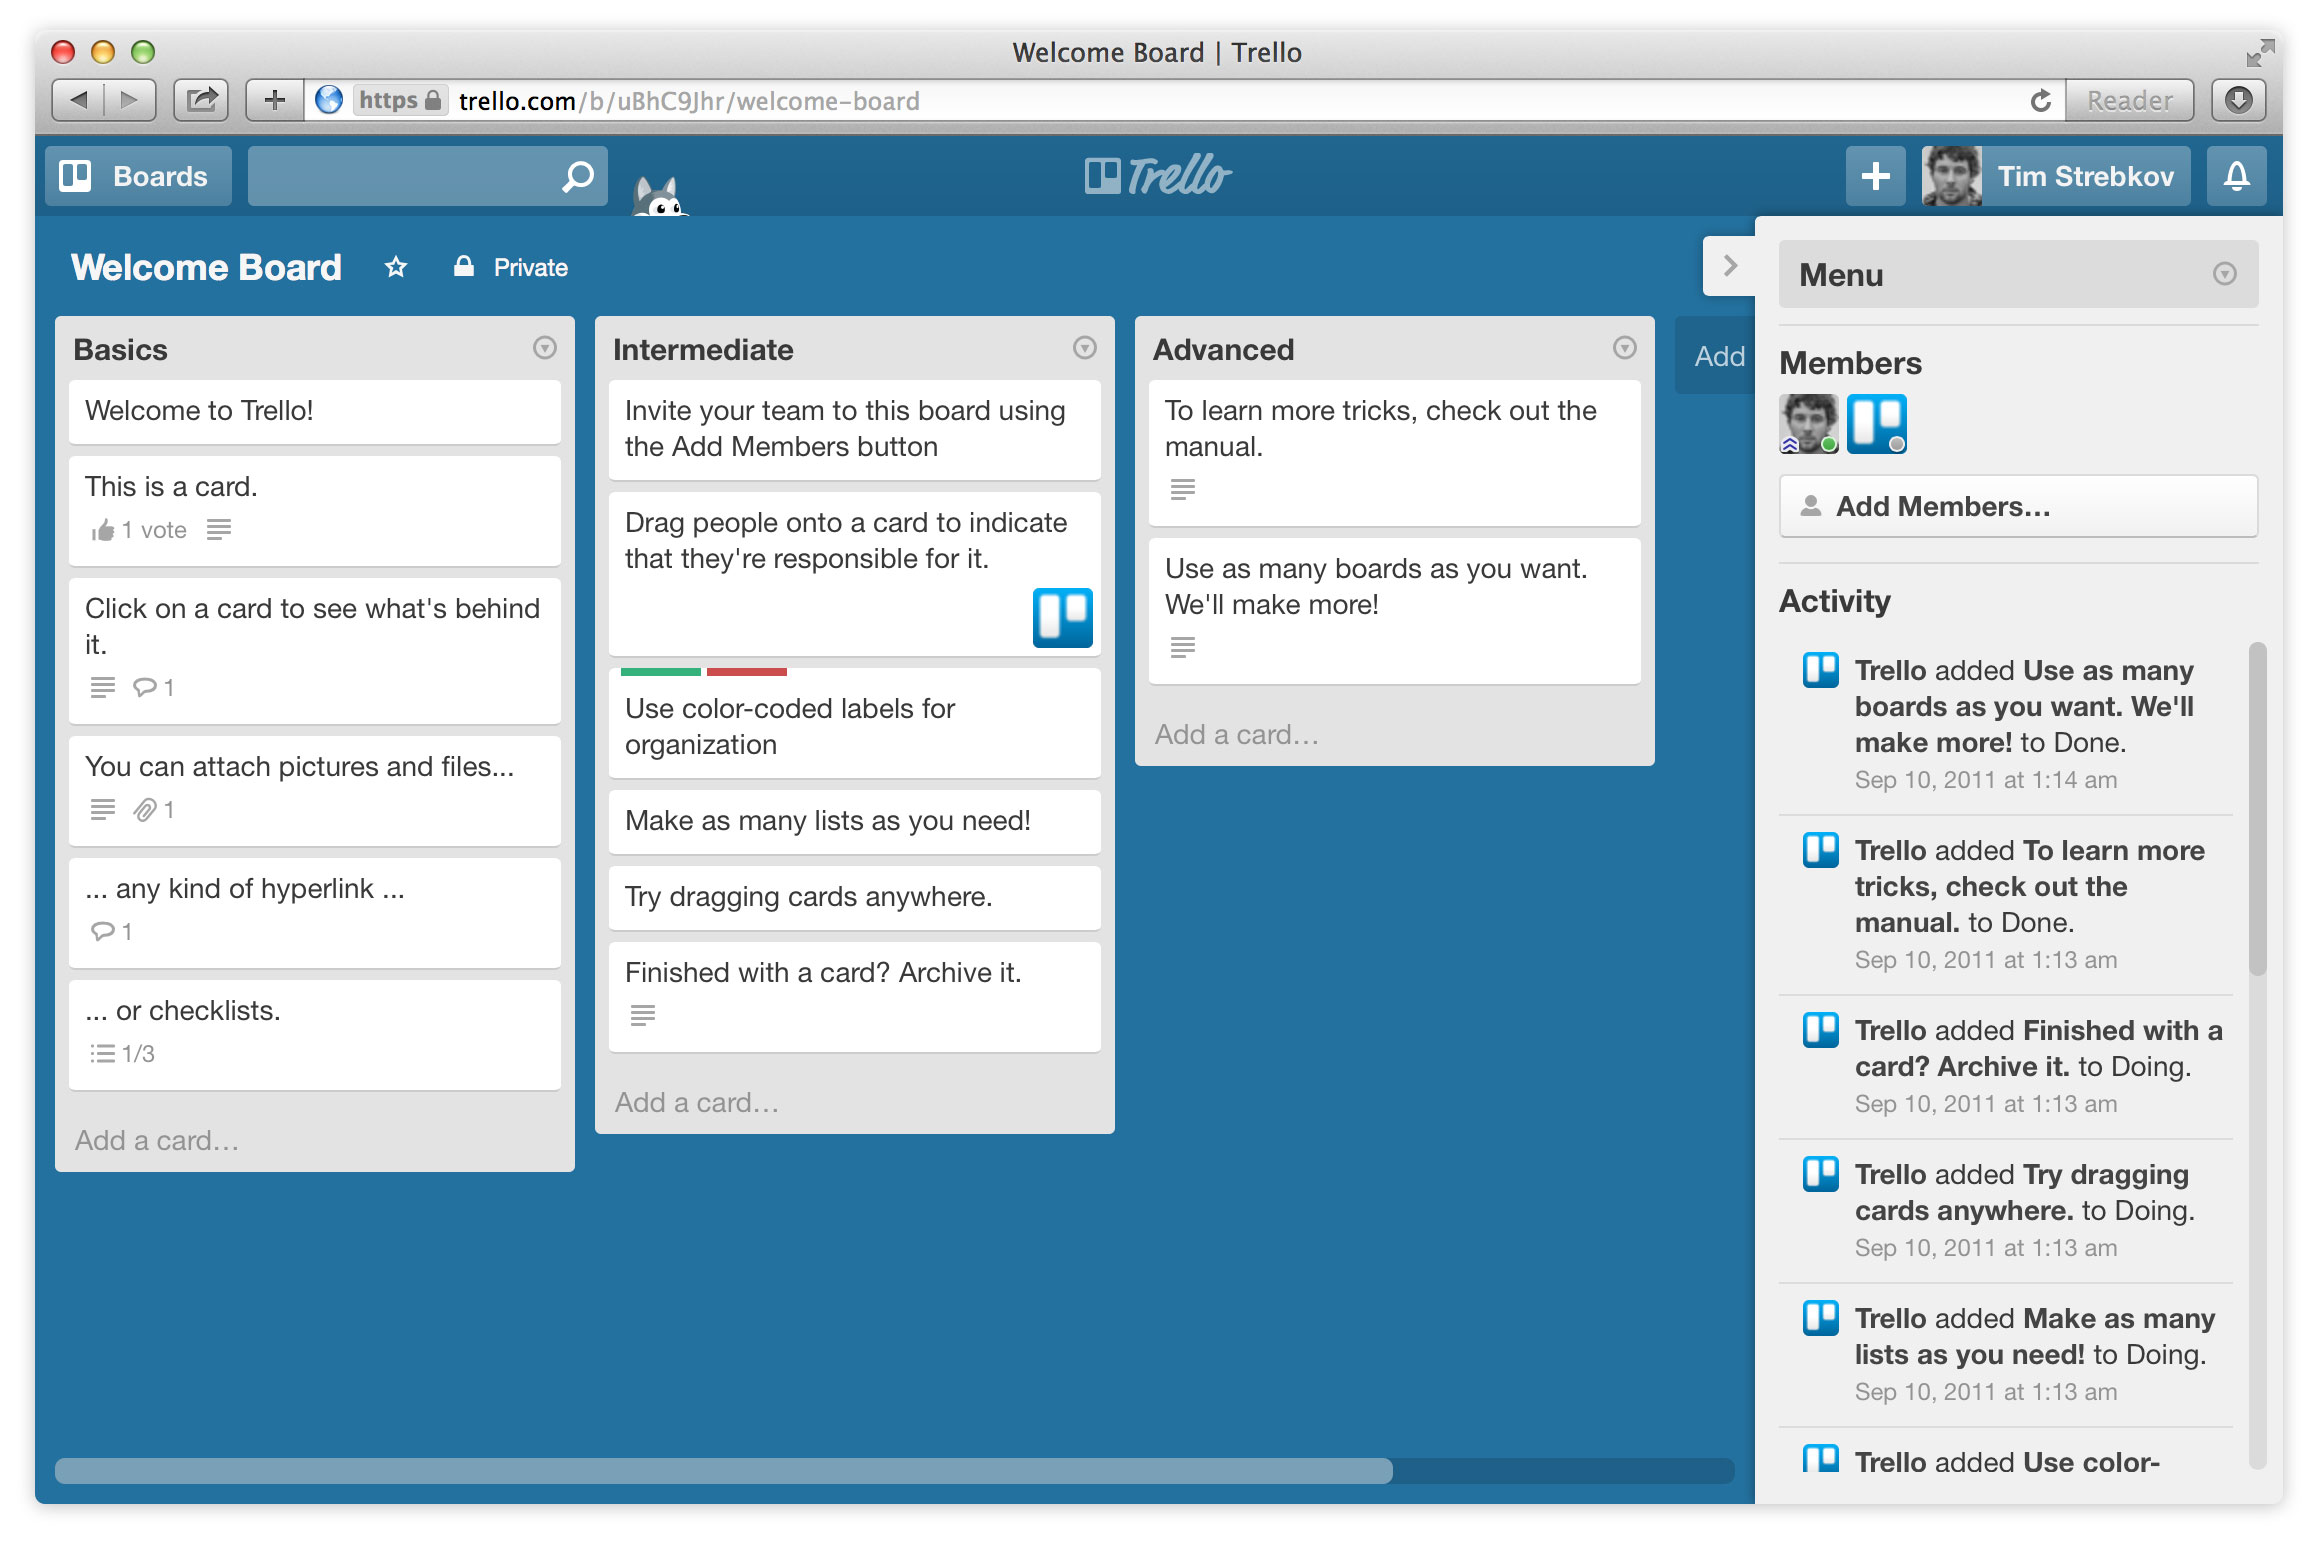Click Safari's share button
Viewport: 2323px width, 1563px height.
click(x=201, y=100)
